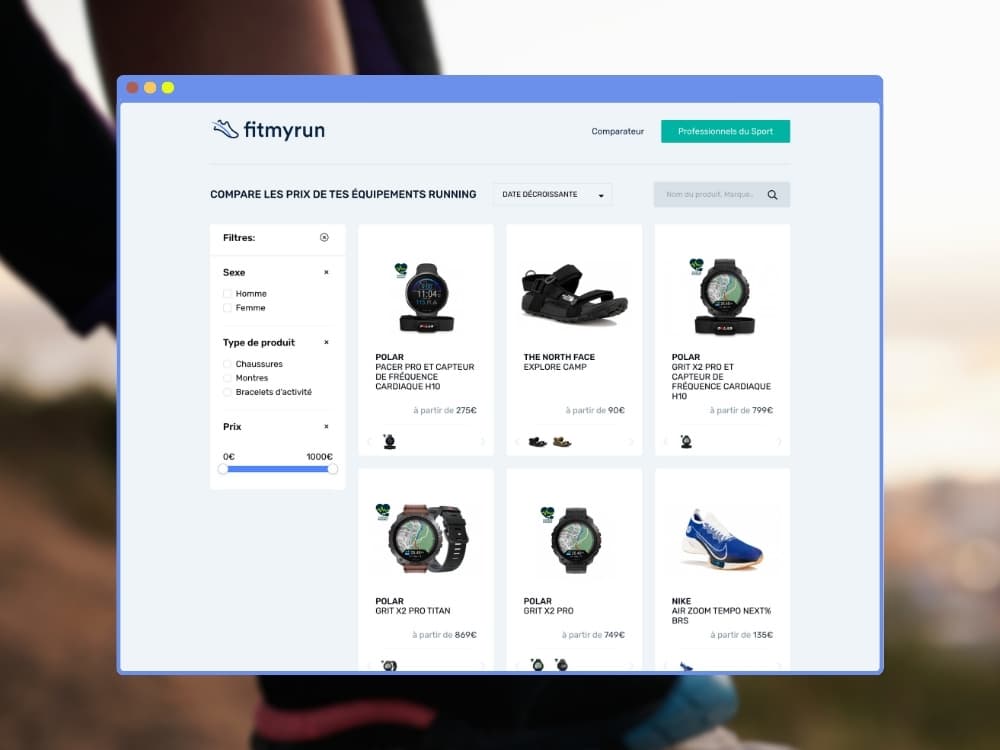Tick the Homme checkbox

pyautogui.click(x=228, y=293)
